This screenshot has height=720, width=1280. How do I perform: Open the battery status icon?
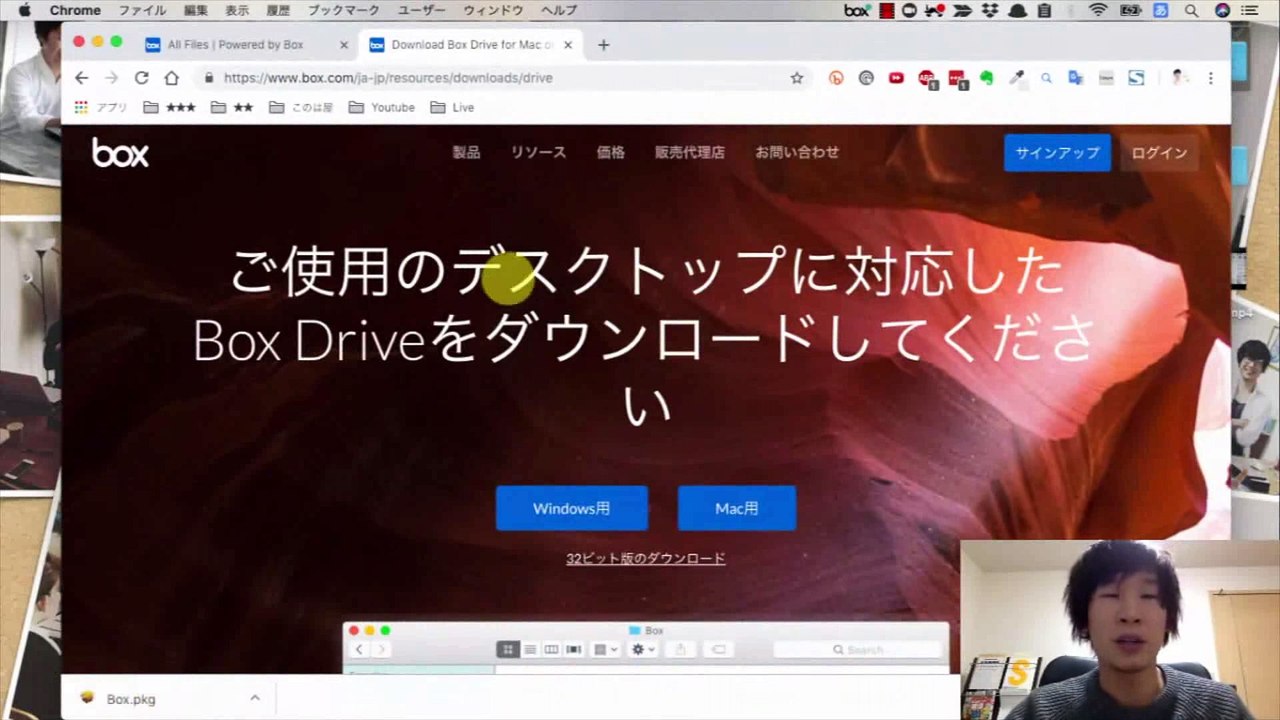(1131, 10)
